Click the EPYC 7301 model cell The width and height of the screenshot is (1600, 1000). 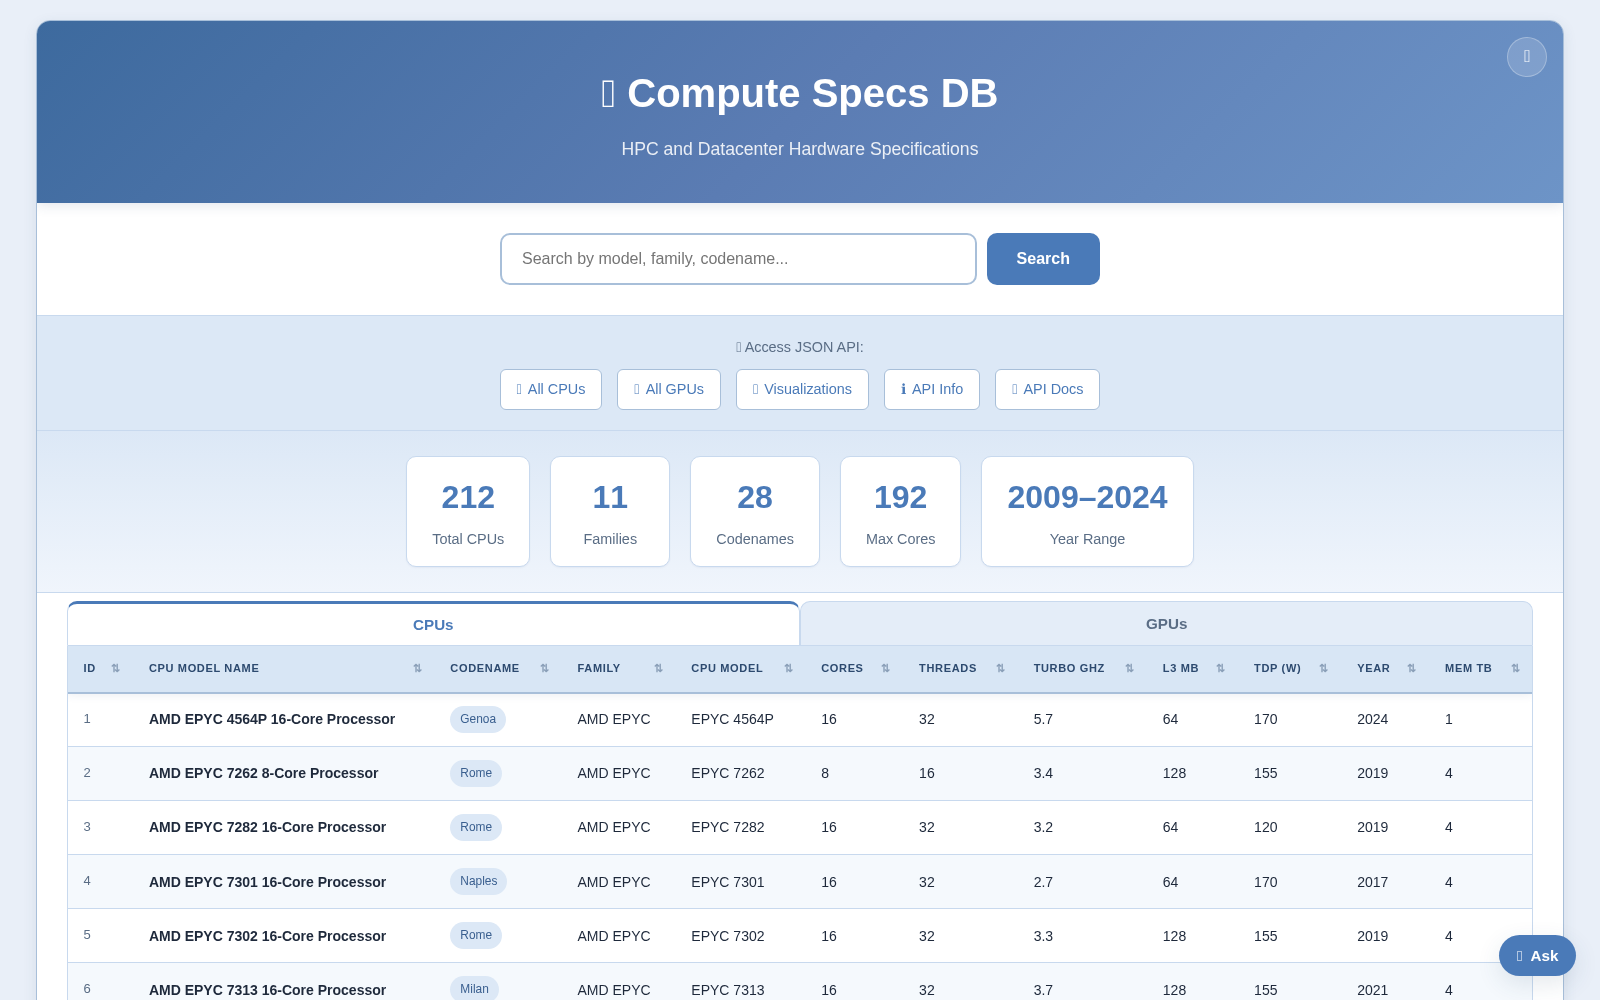[x=728, y=882]
